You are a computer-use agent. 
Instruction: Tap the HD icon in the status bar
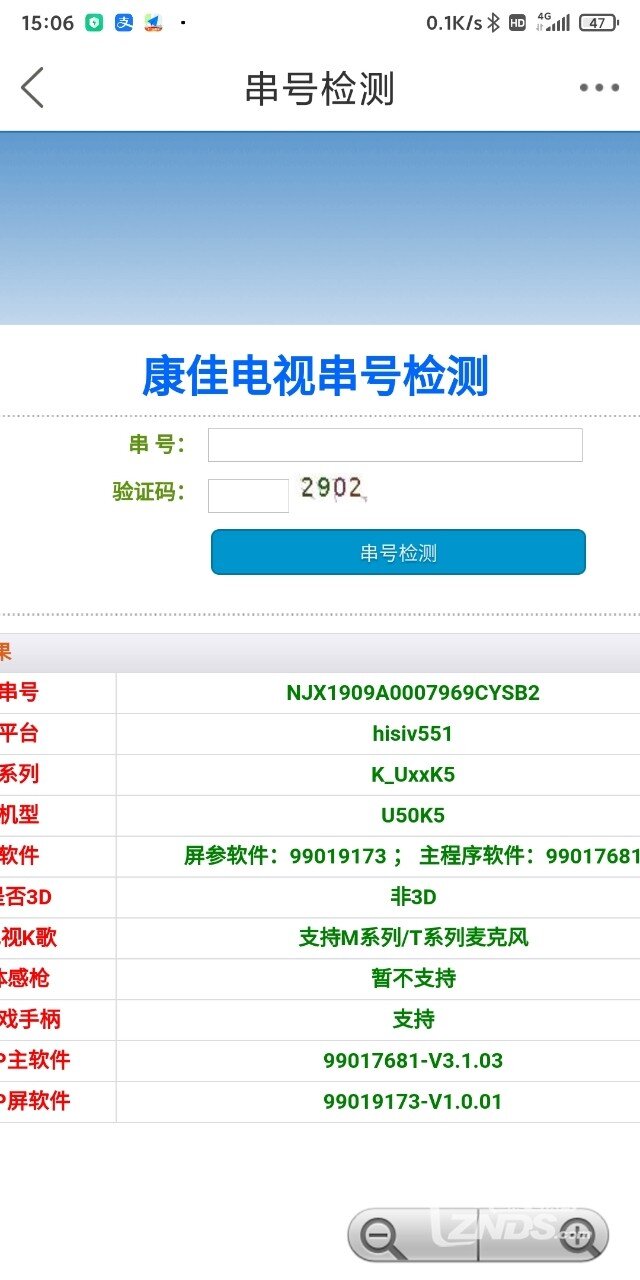[x=517, y=23]
